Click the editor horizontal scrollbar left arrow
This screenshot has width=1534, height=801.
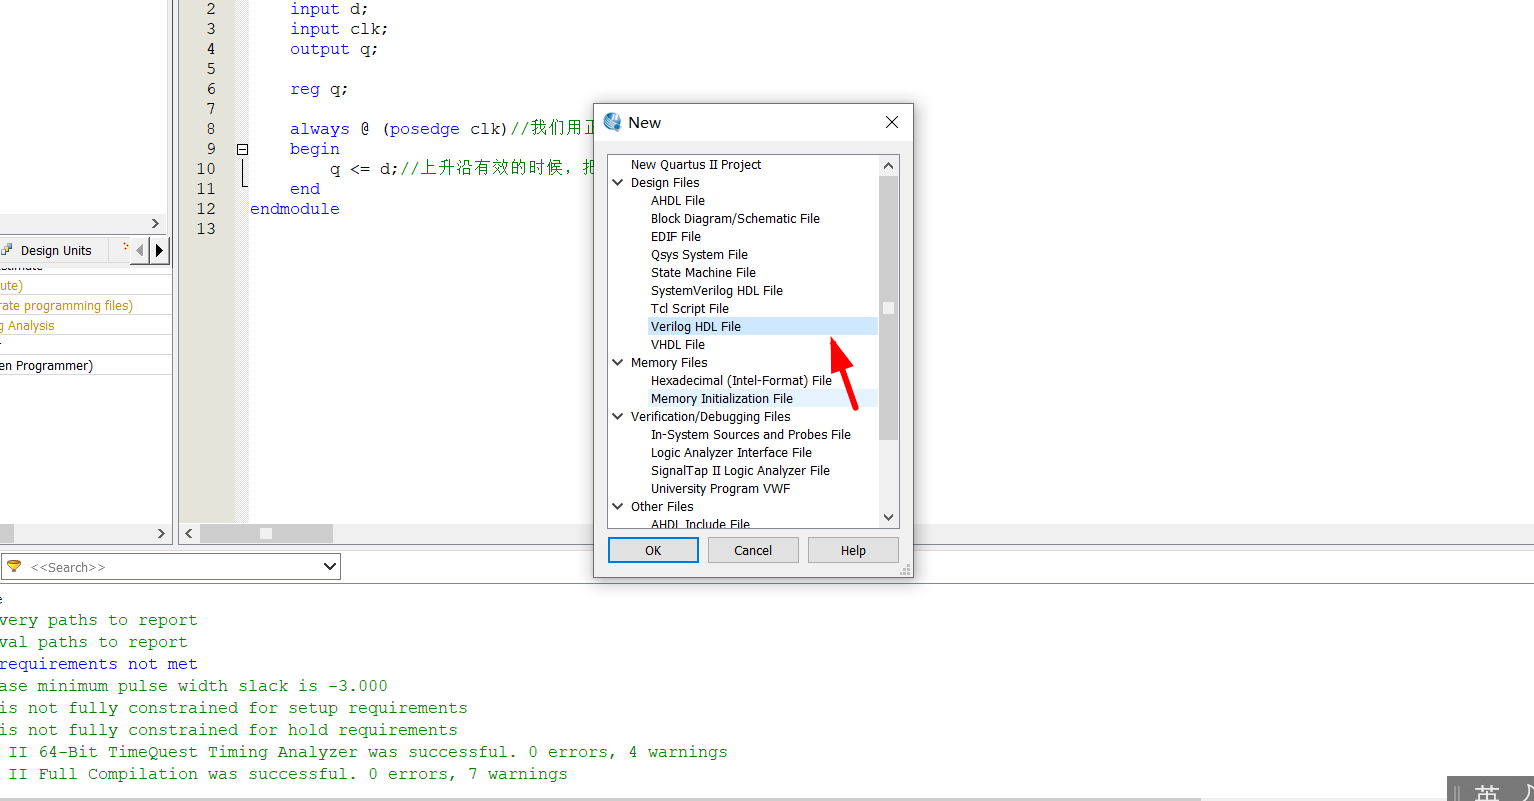(189, 534)
